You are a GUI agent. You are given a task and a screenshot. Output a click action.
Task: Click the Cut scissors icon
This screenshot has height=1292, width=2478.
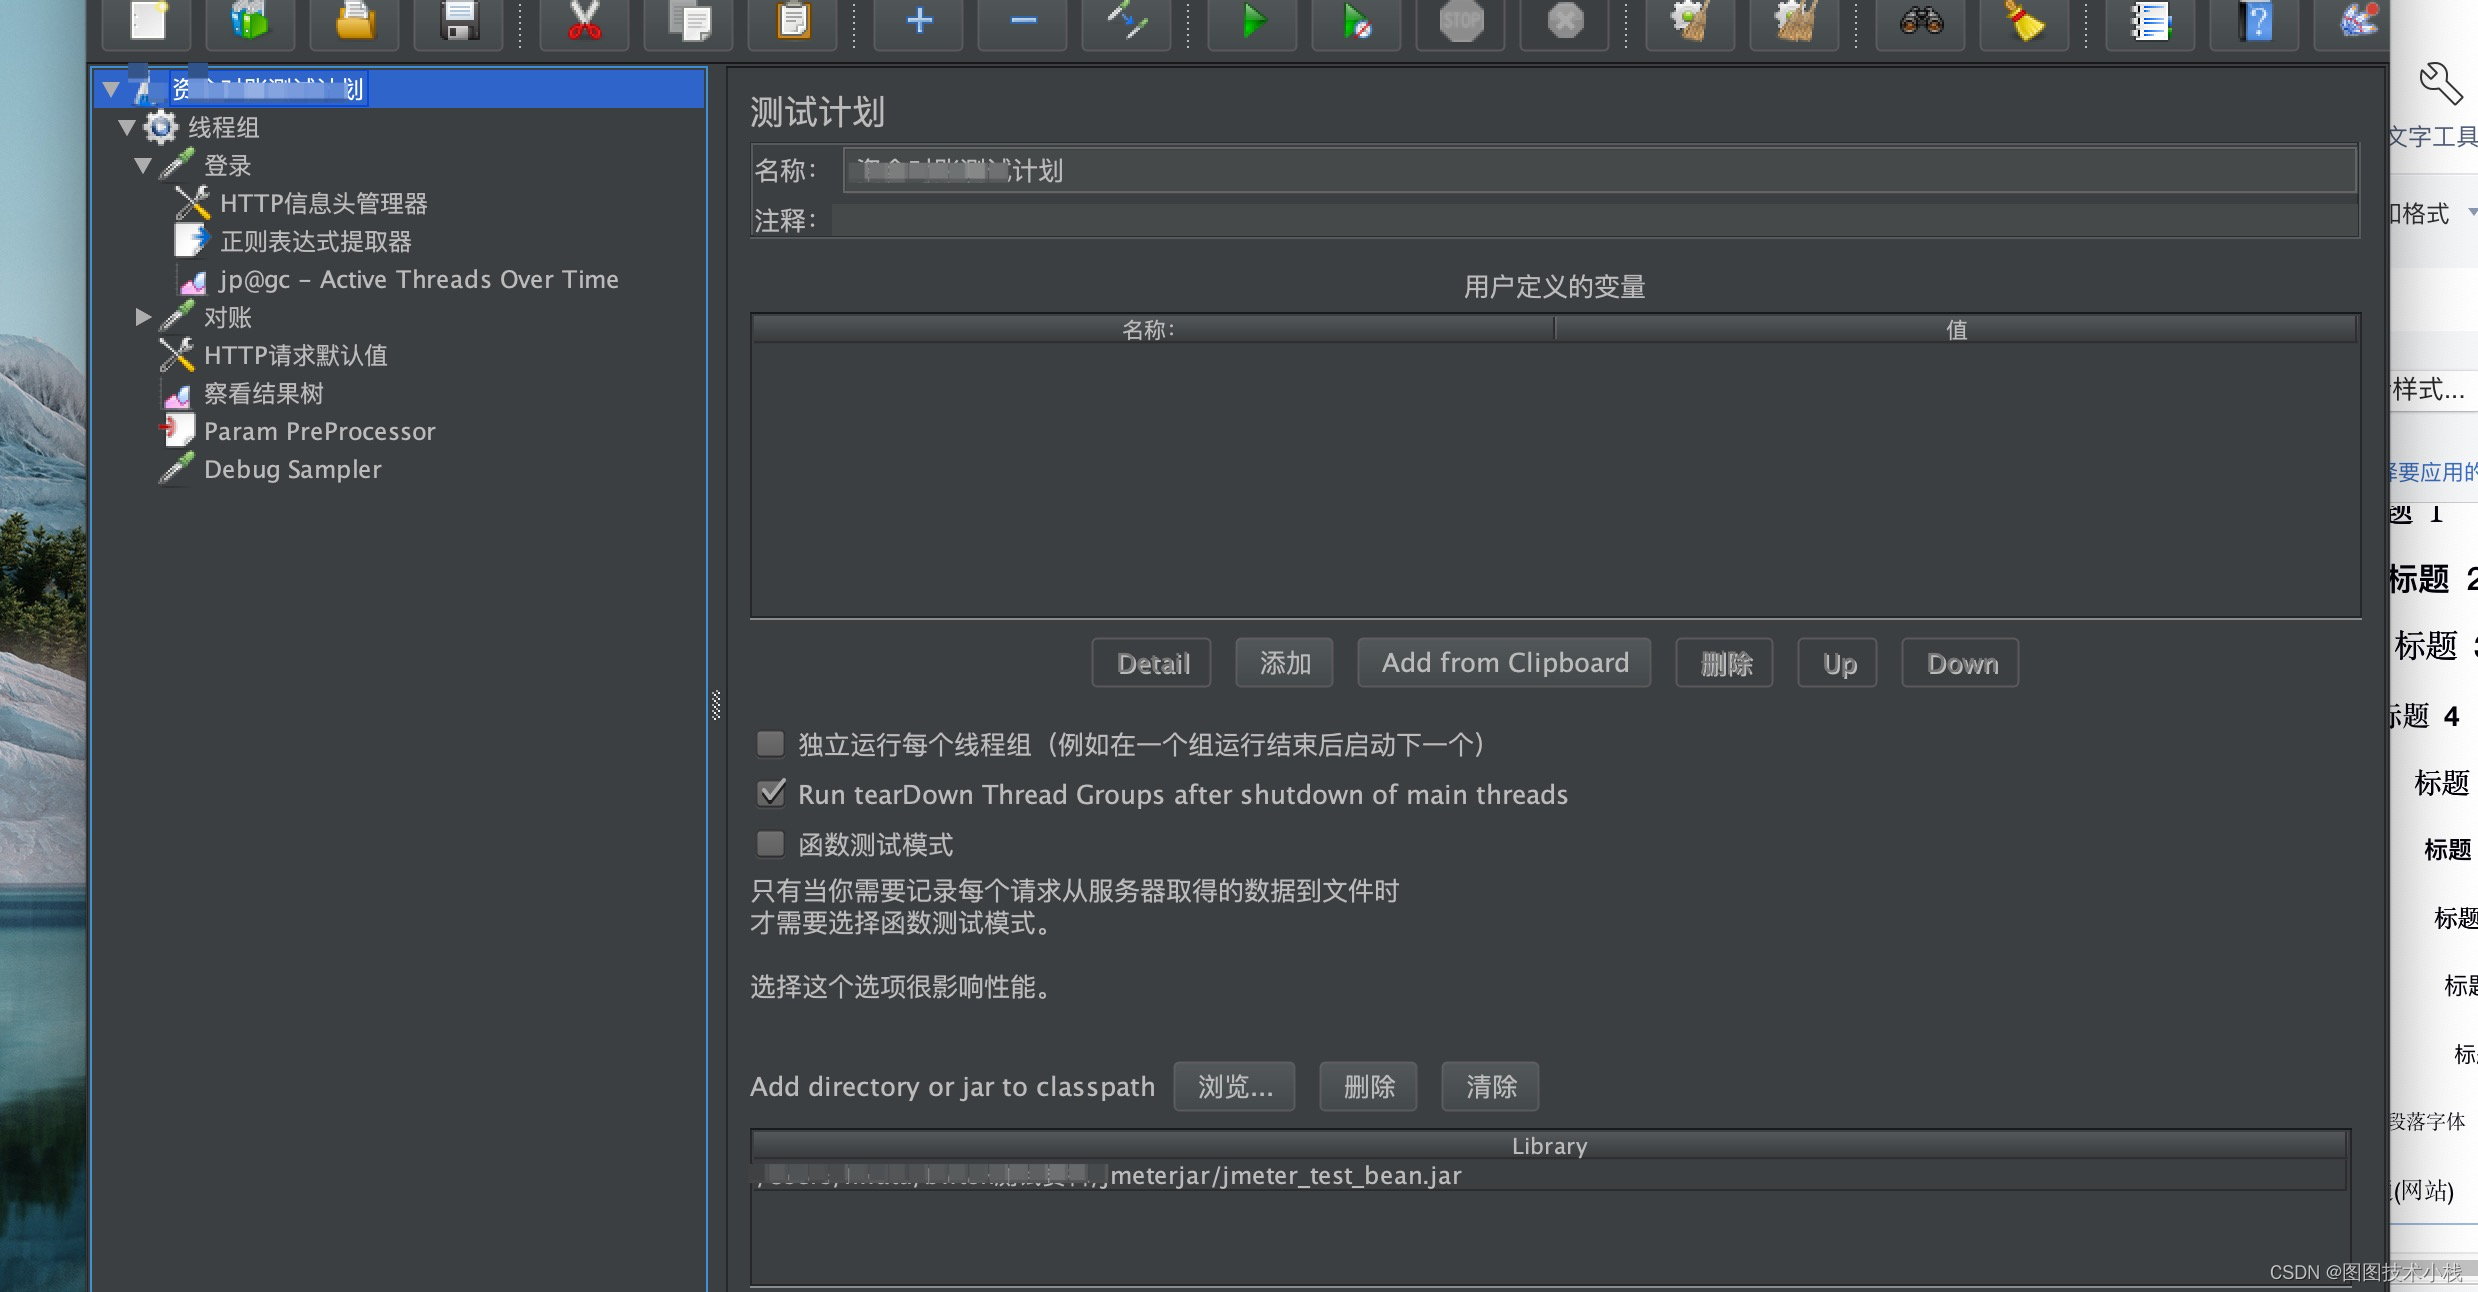pyautogui.click(x=584, y=22)
